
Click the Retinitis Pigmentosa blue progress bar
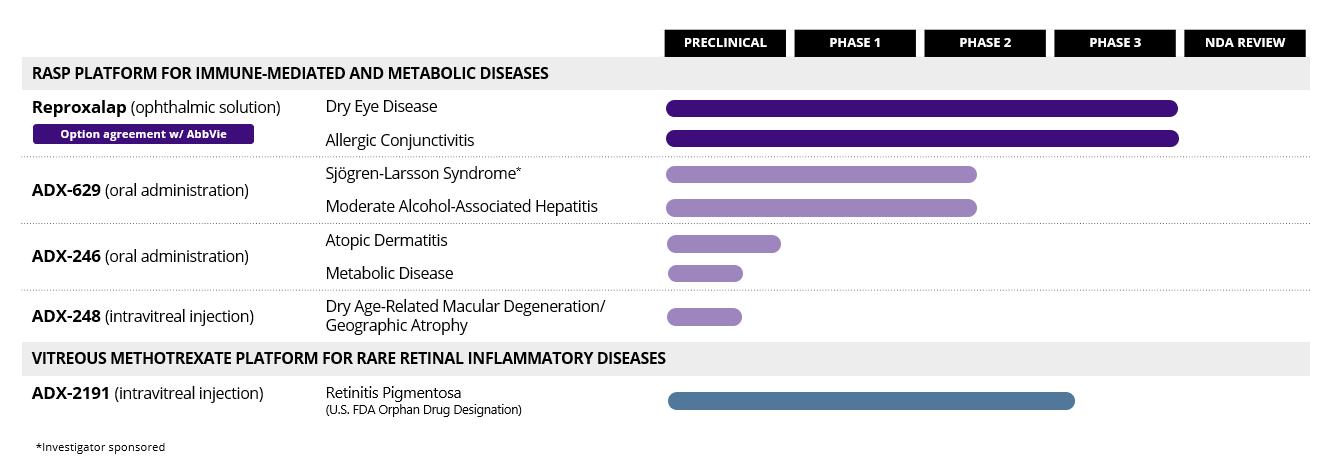click(x=871, y=401)
